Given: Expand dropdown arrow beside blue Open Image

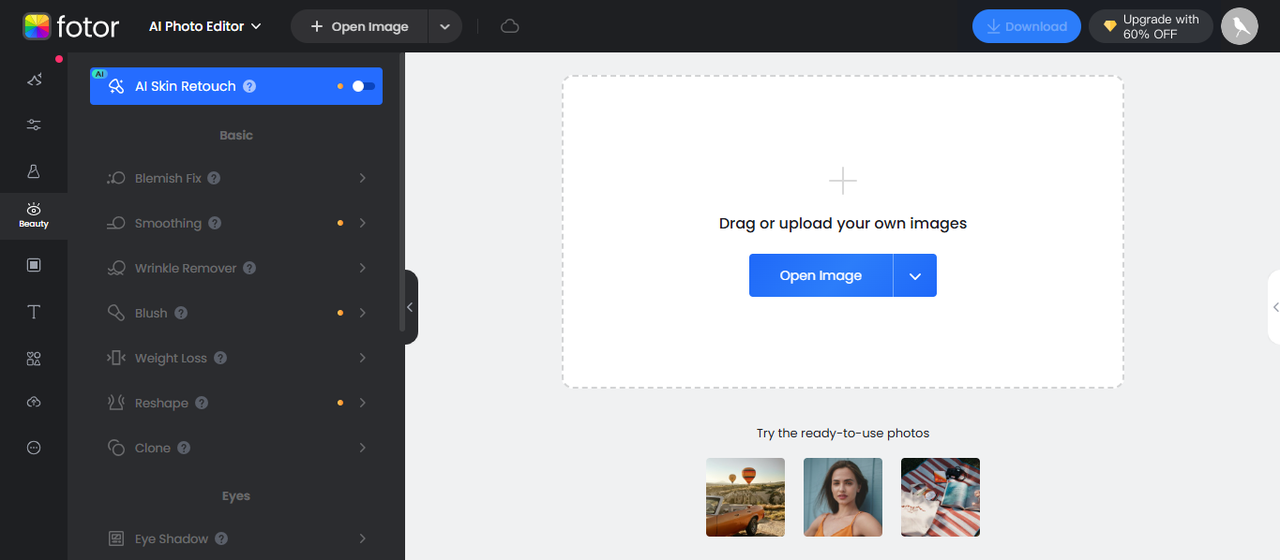Looking at the screenshot, I should pyautogui.click(x=915, y=276).
